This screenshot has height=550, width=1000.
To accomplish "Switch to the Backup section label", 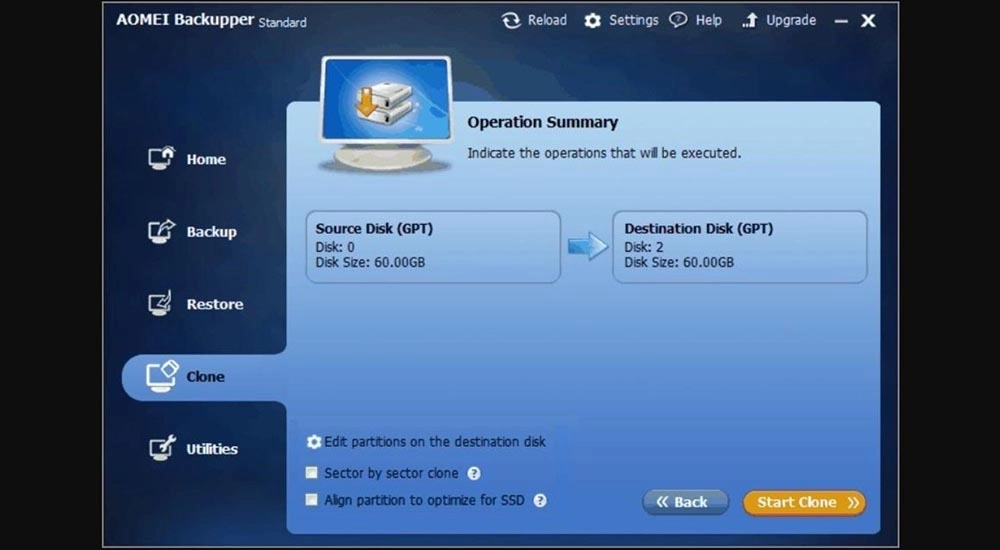I will 211,232.
